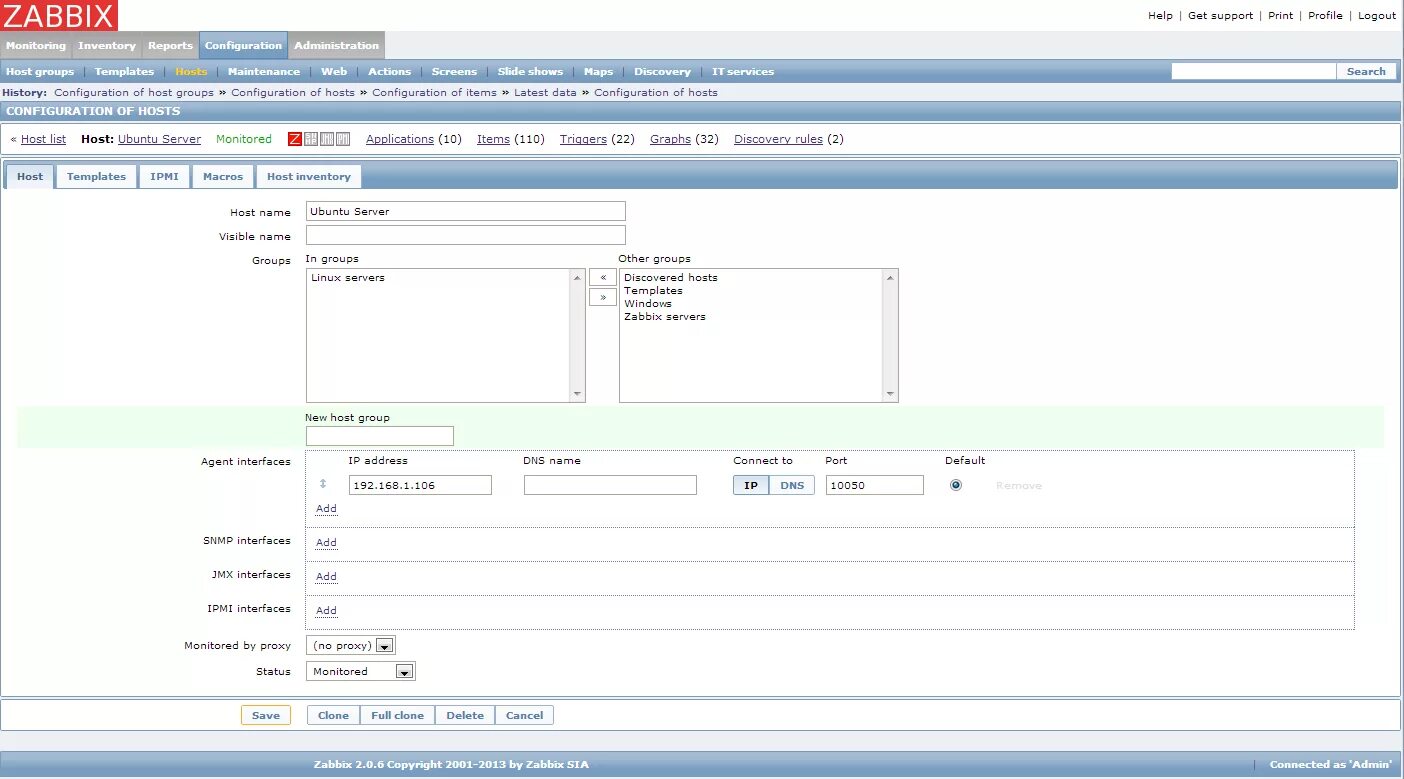Move selected group into In groups («)
Viewport: 1404px width, 779px height.
pos(603,277)
